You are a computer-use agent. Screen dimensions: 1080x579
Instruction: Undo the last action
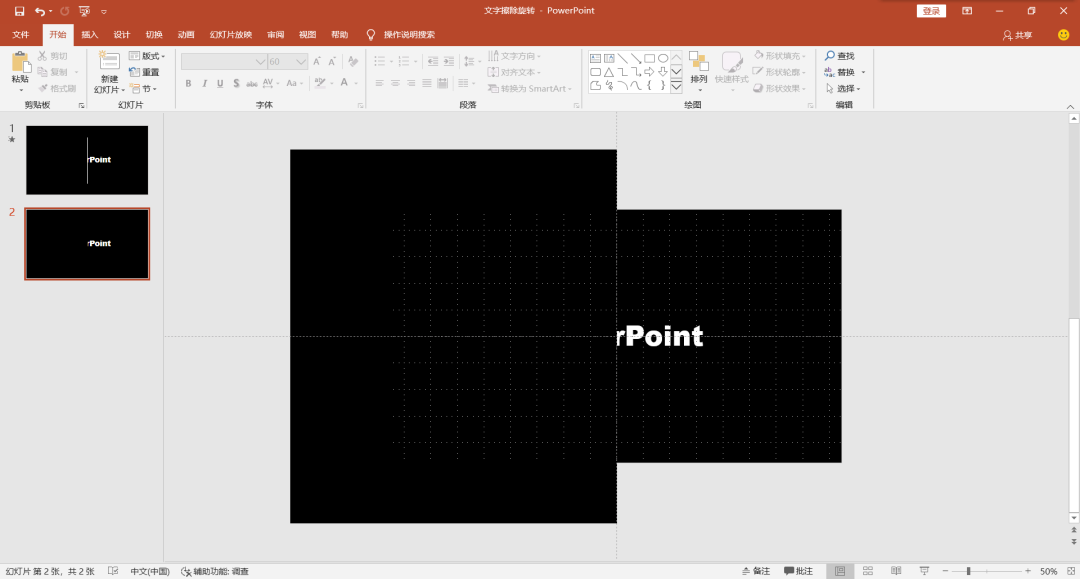pos(40,11)
